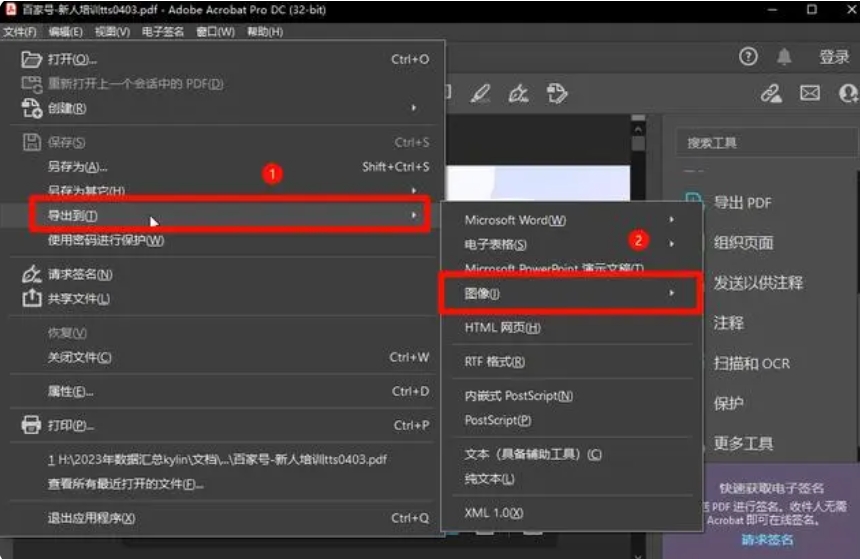Open the Edit (编辑) menu

65,32
